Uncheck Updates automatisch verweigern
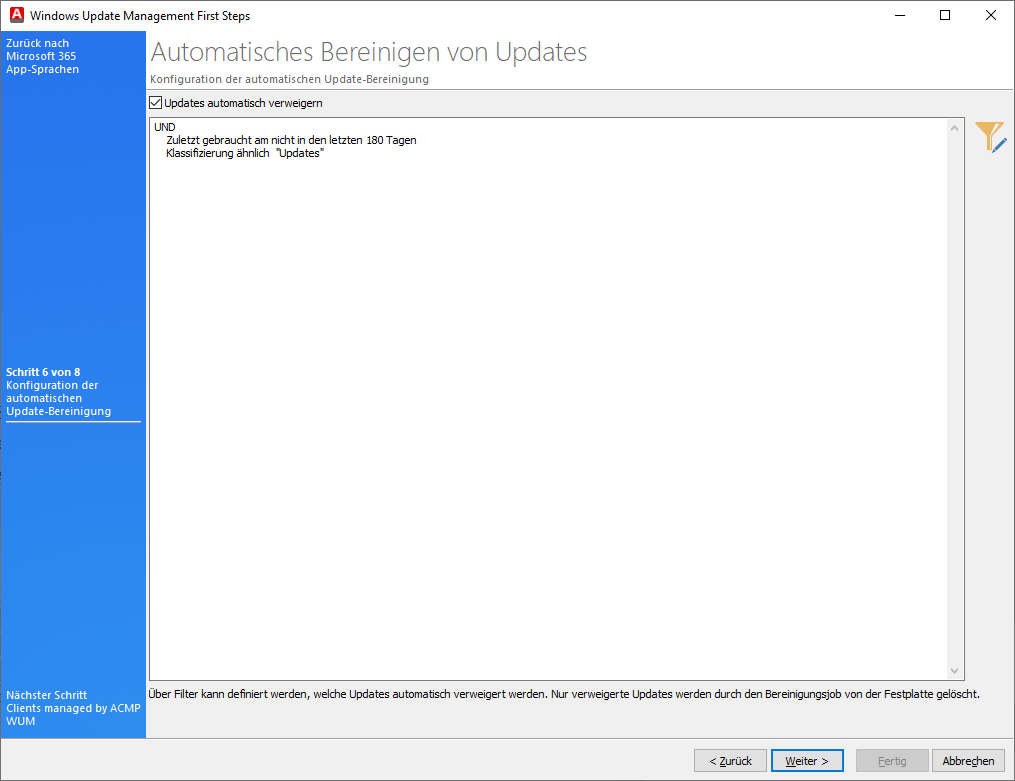Screen dimensions: 1015x781 155,102
